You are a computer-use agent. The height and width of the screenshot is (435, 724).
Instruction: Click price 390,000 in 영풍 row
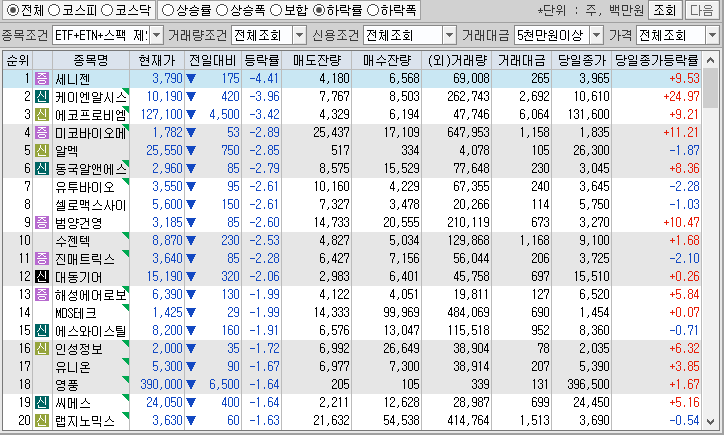[162, 385]
